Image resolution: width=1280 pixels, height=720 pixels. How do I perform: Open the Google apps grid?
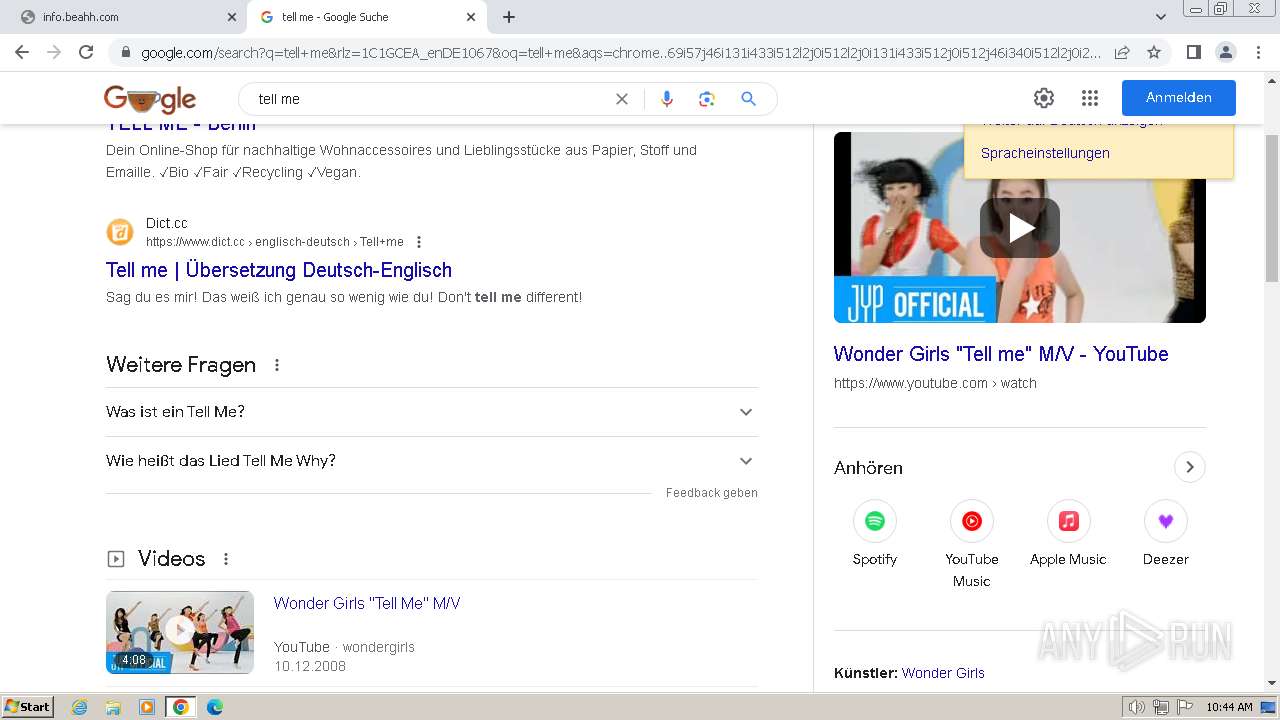(1090, 98)
